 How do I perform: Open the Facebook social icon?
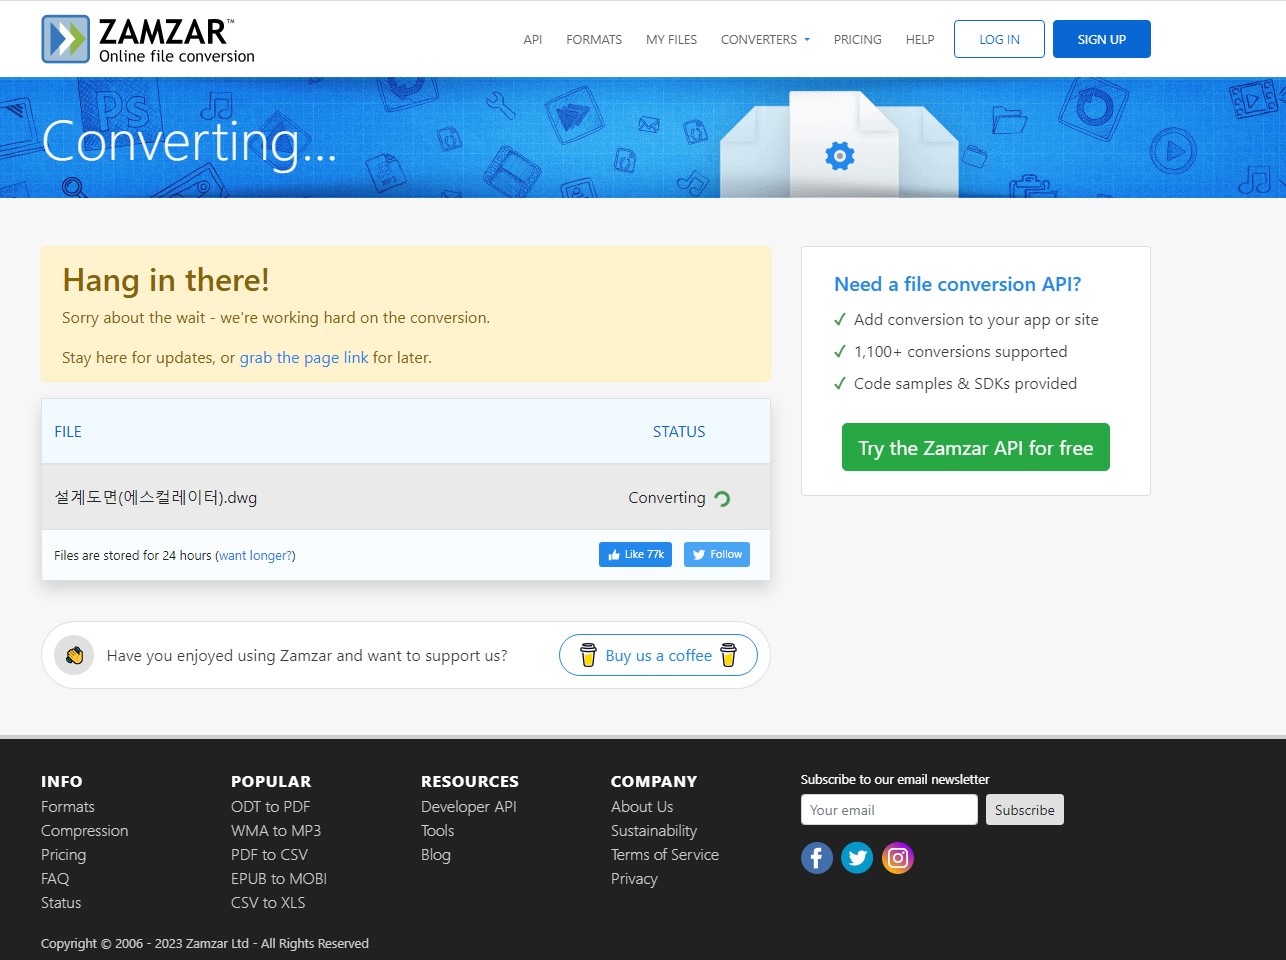[x=817, y=858]
